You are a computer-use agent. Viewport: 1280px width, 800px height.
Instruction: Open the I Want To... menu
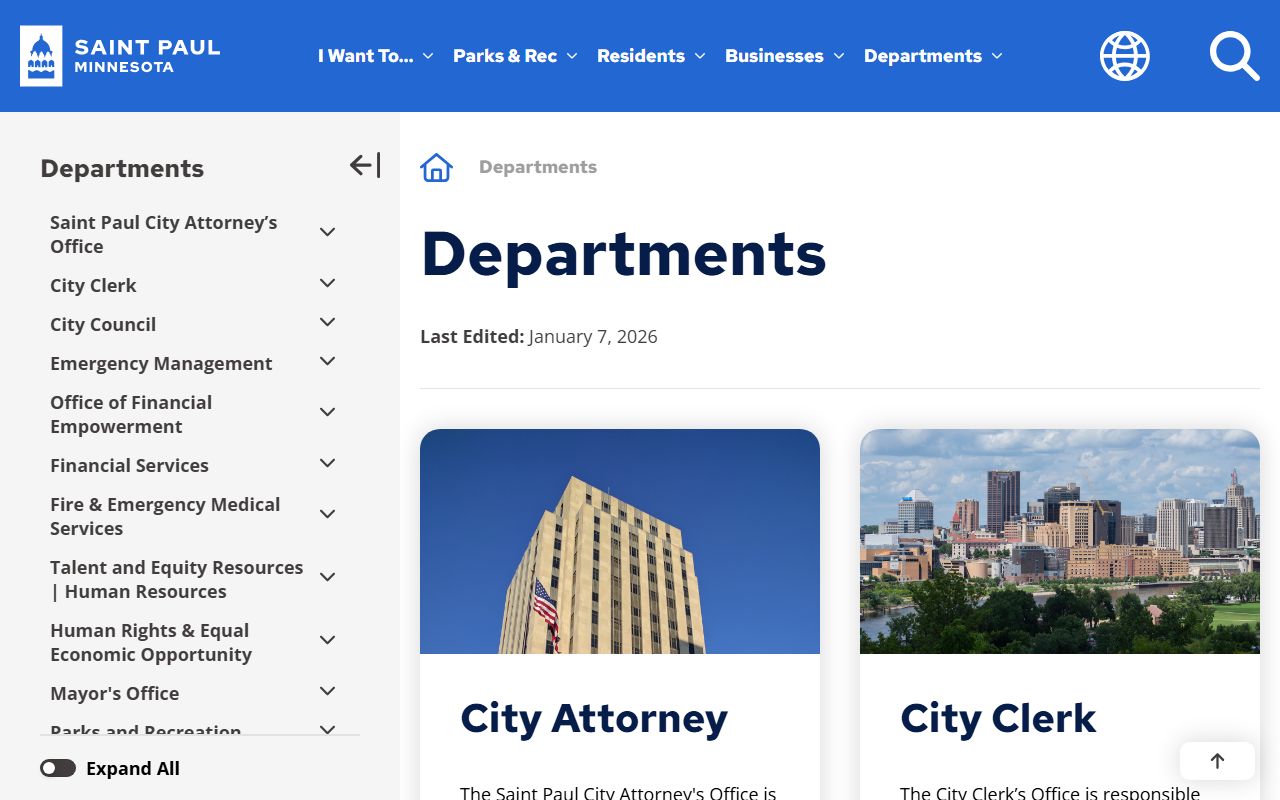(x=376, y=56)
